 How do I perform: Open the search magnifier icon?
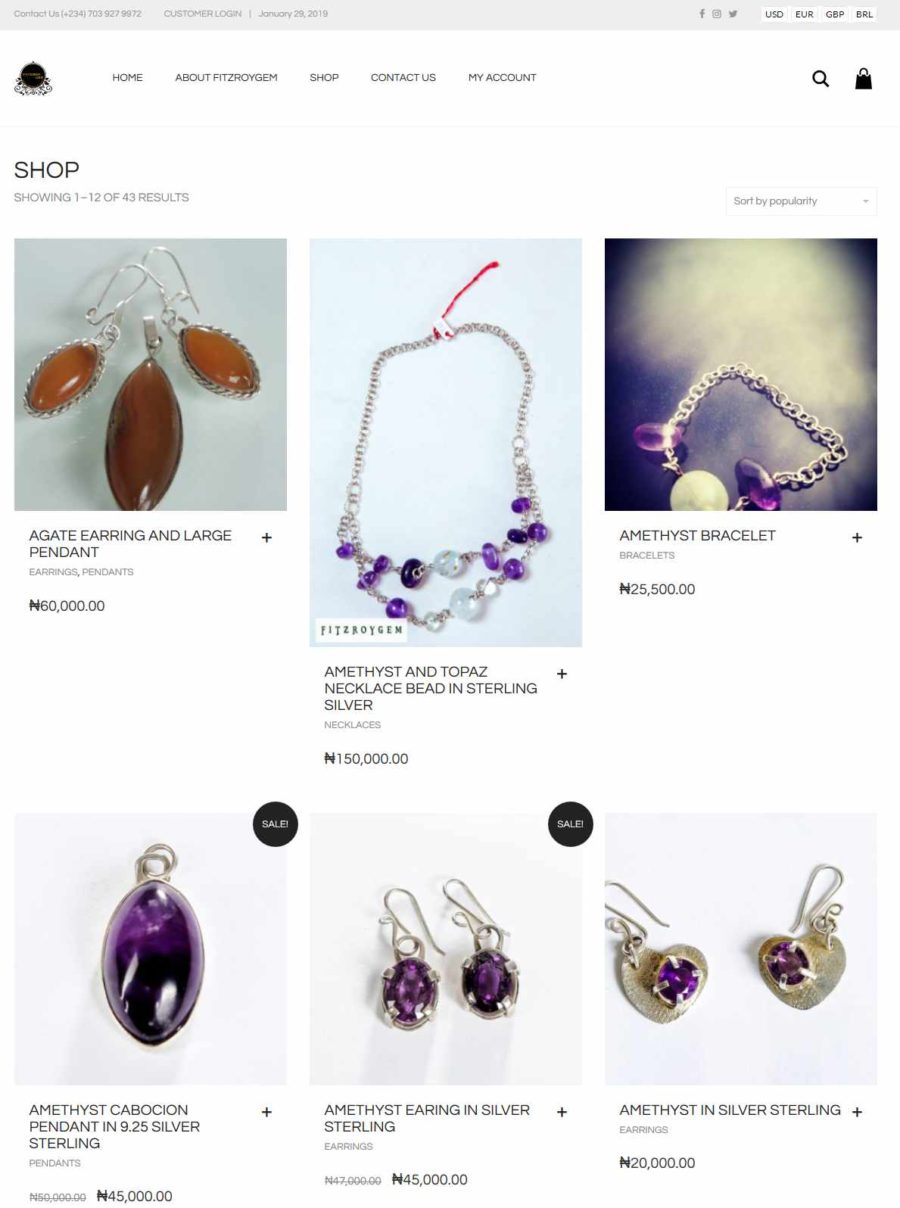820,79
